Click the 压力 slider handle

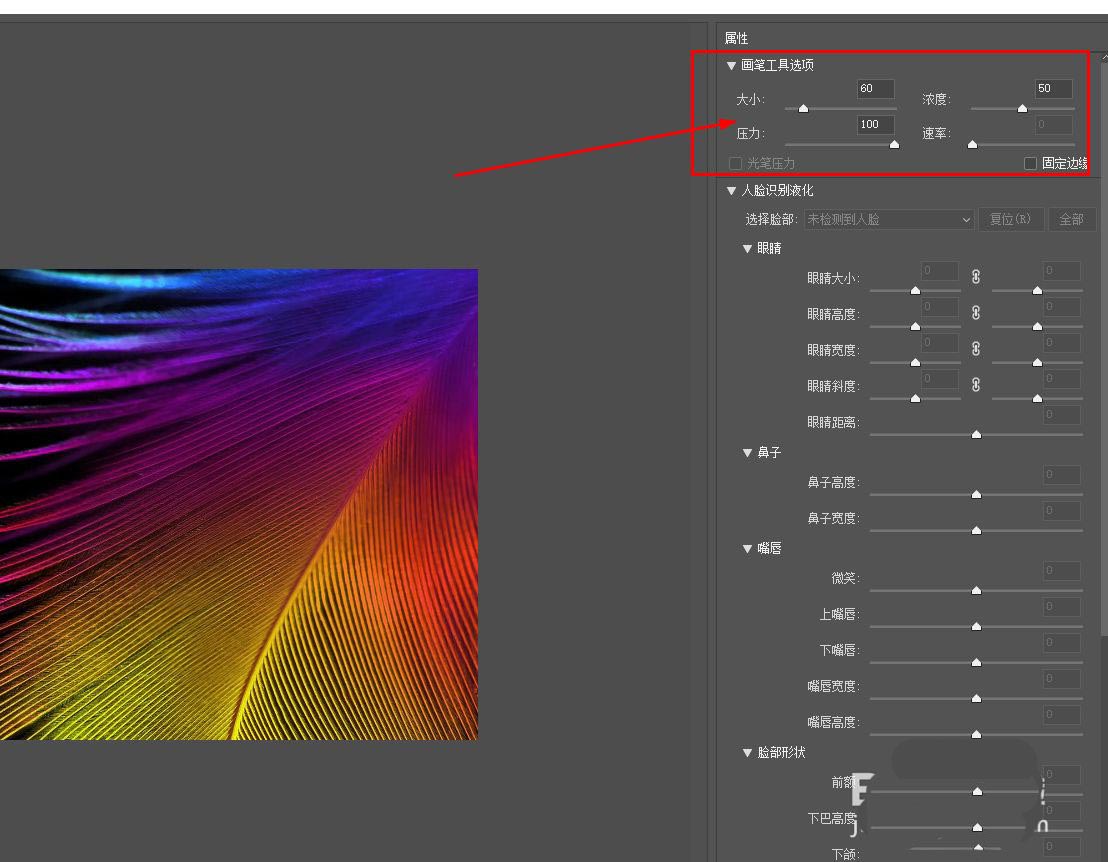(895, 144)
